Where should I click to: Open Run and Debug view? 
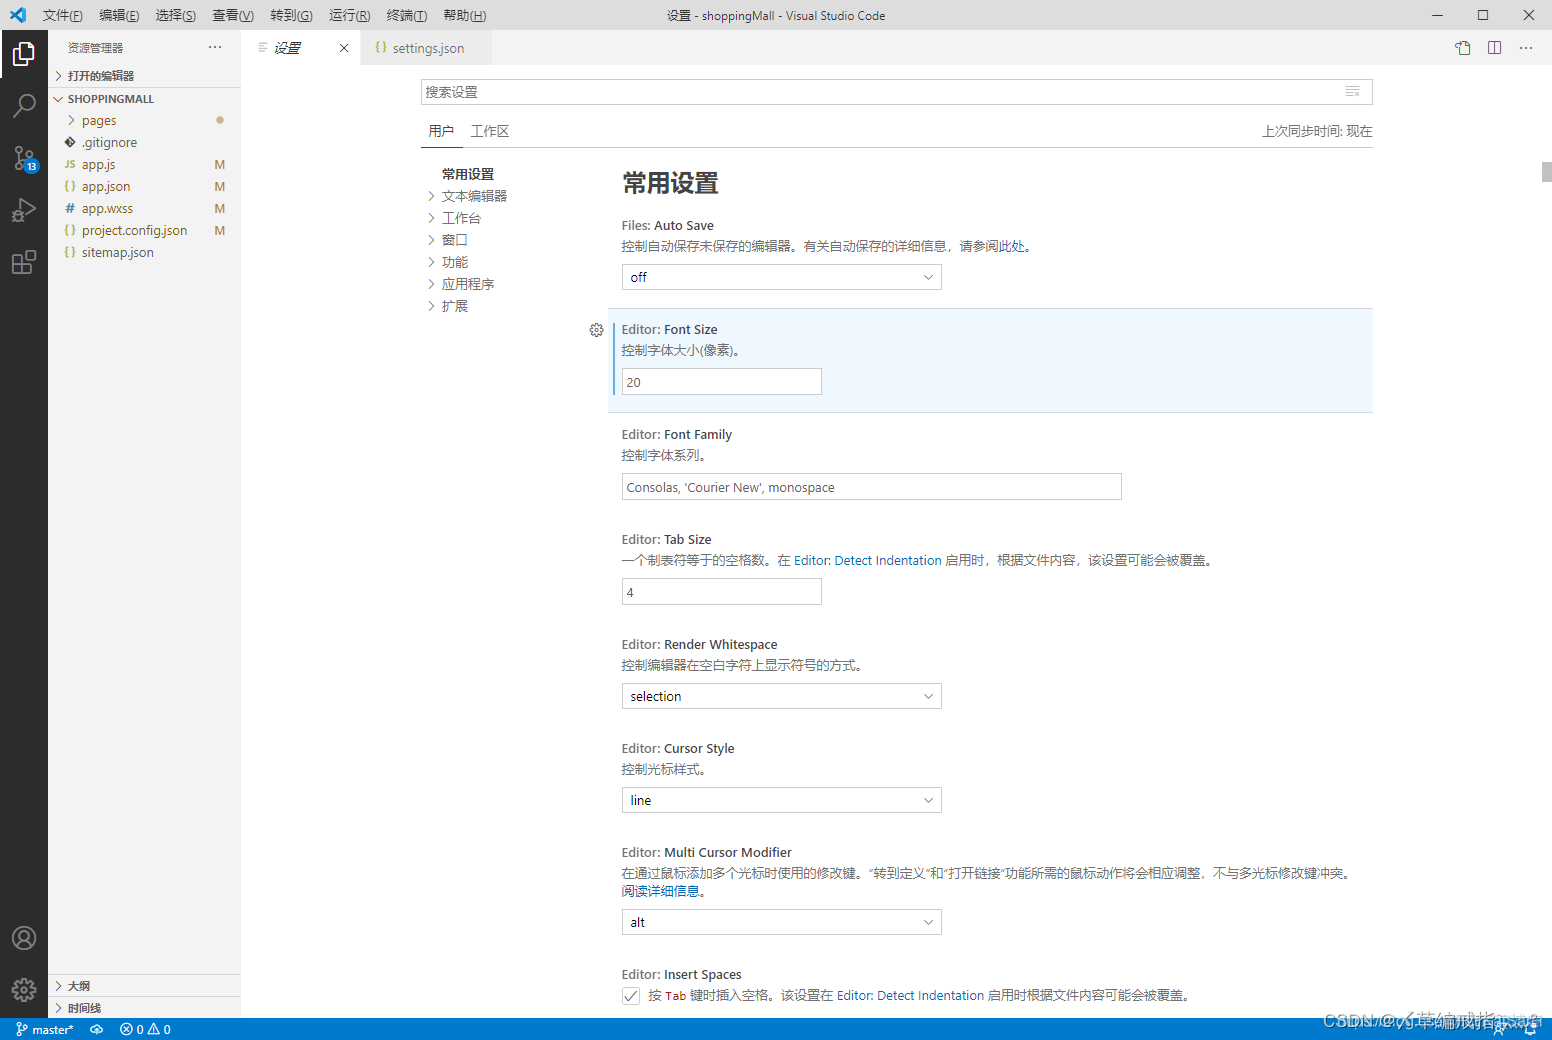coord(24,210)
